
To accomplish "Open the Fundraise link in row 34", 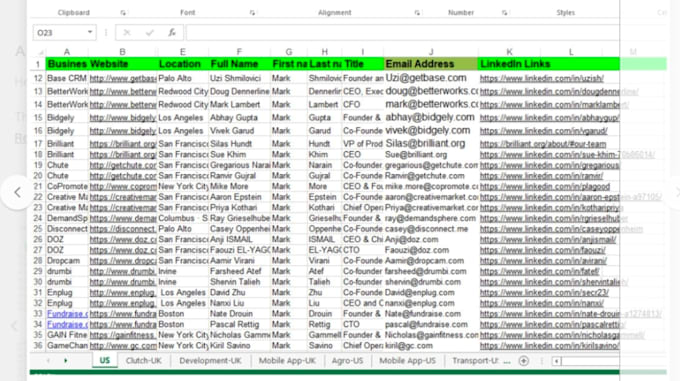I will coord(67,325).
